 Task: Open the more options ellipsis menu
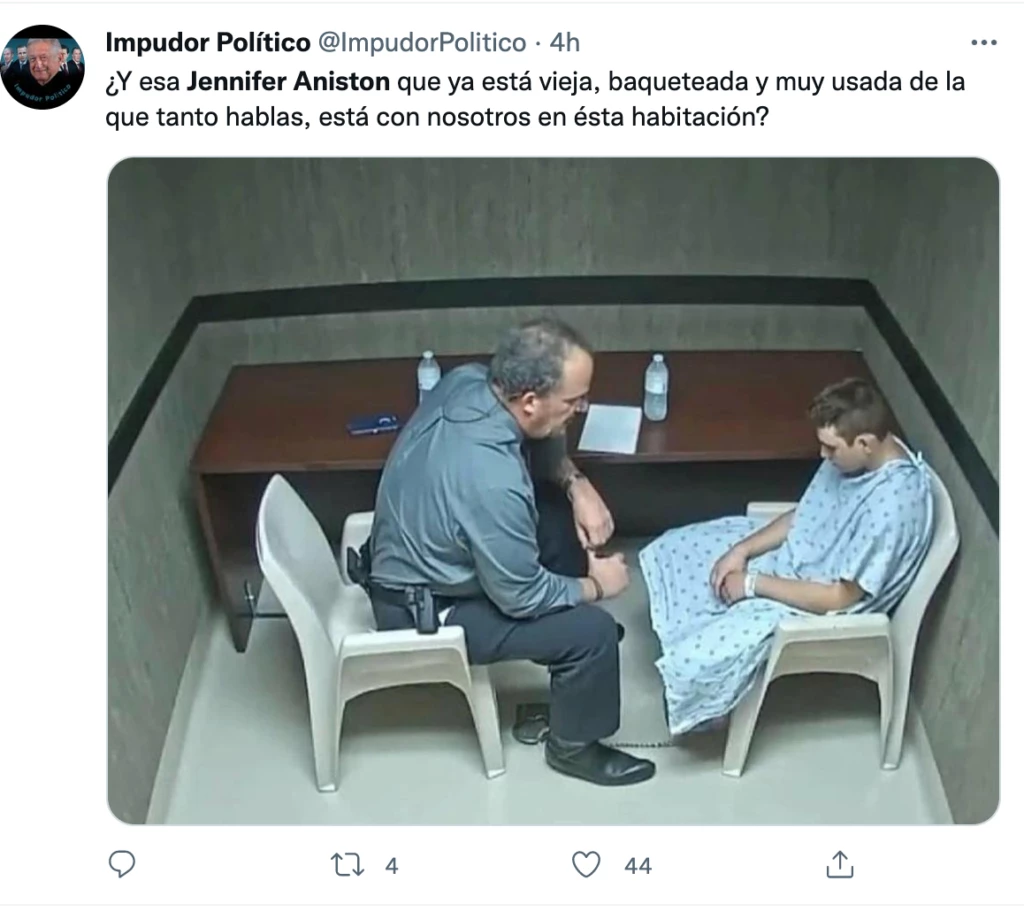coord(984,42)
